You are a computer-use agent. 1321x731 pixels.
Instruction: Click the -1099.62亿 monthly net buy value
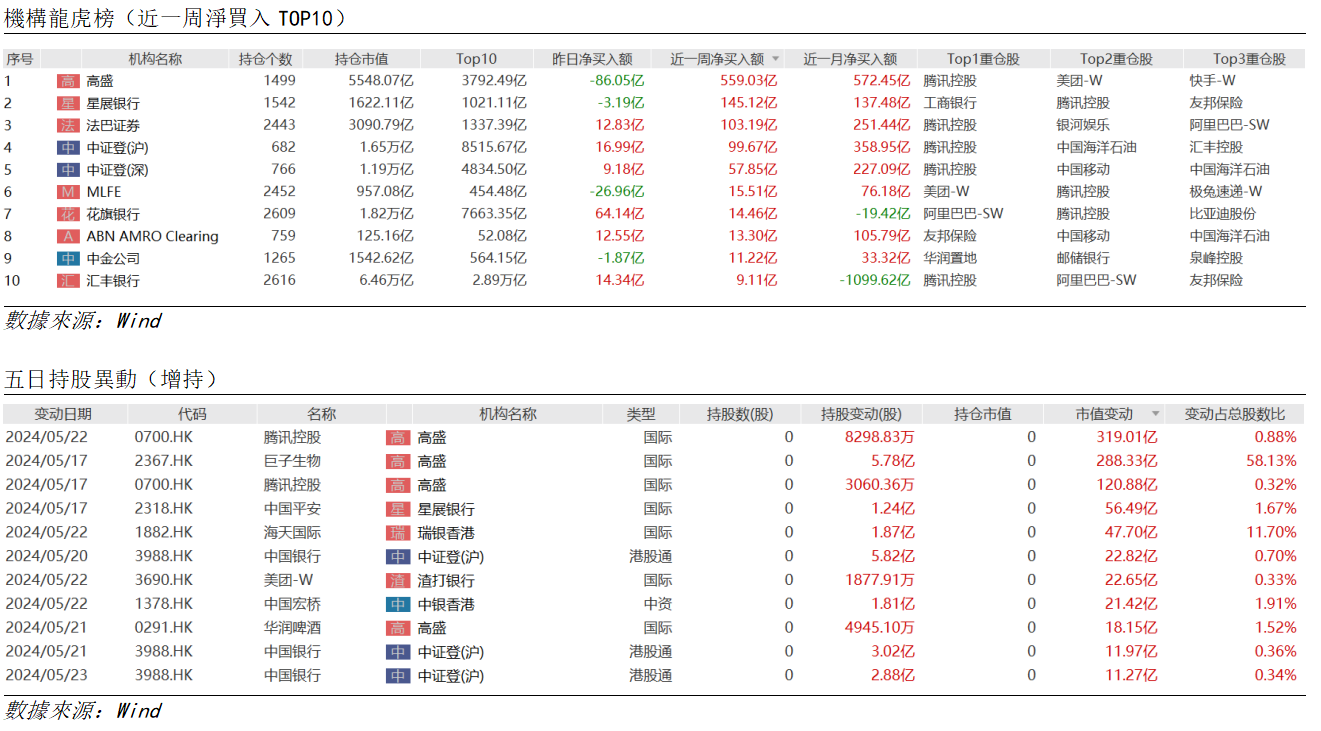(x=875, y=281)
